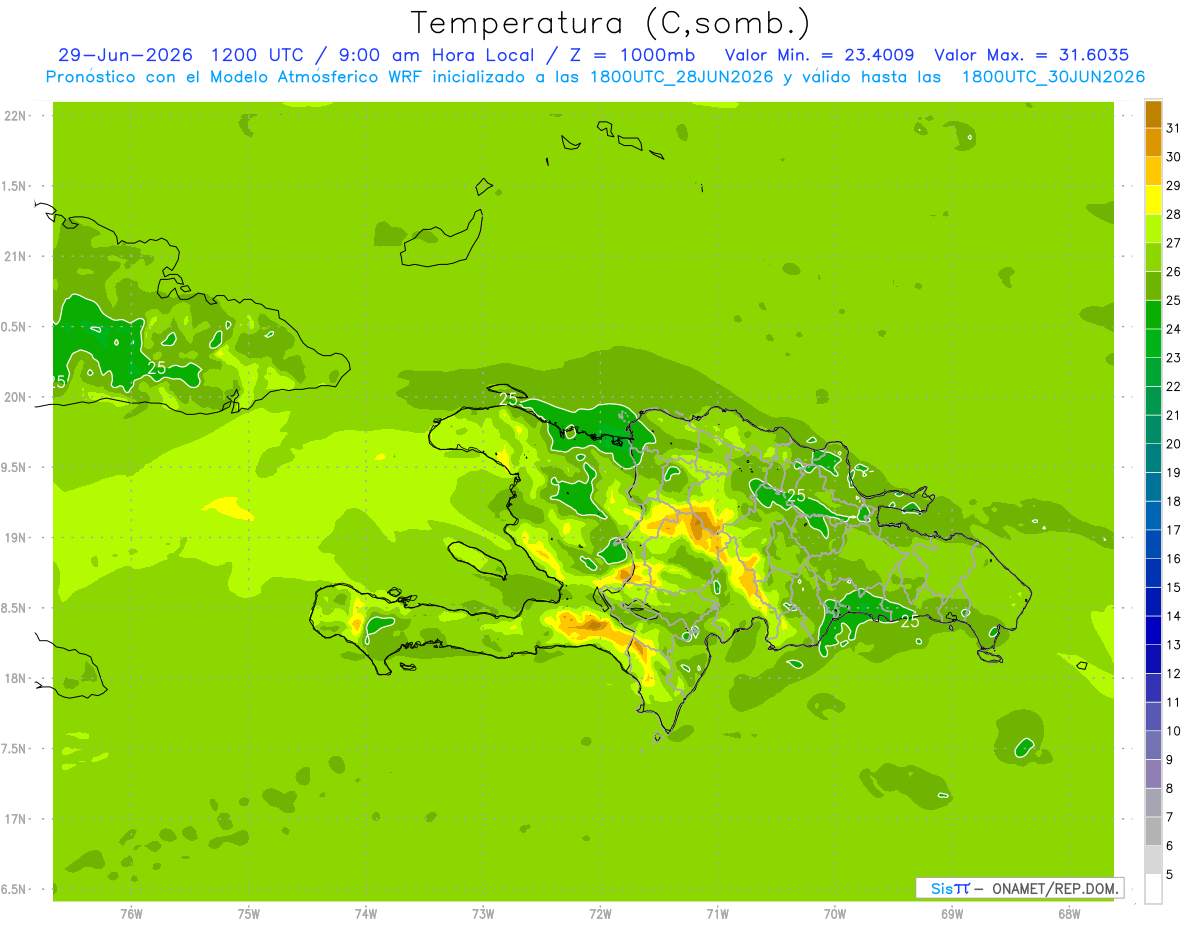The width and height of the screenshot is (1200, 927).
Task: Click the '20N' latitude axis label
Action: [x=14, y=397]
